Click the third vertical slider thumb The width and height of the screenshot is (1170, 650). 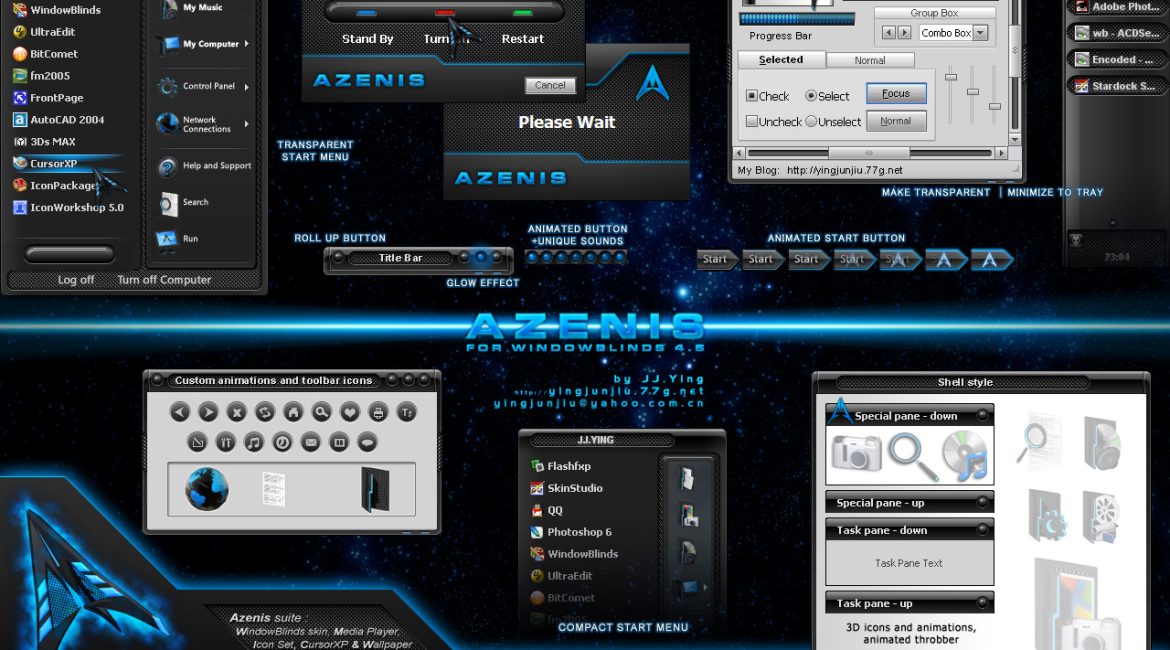(995, 107)
